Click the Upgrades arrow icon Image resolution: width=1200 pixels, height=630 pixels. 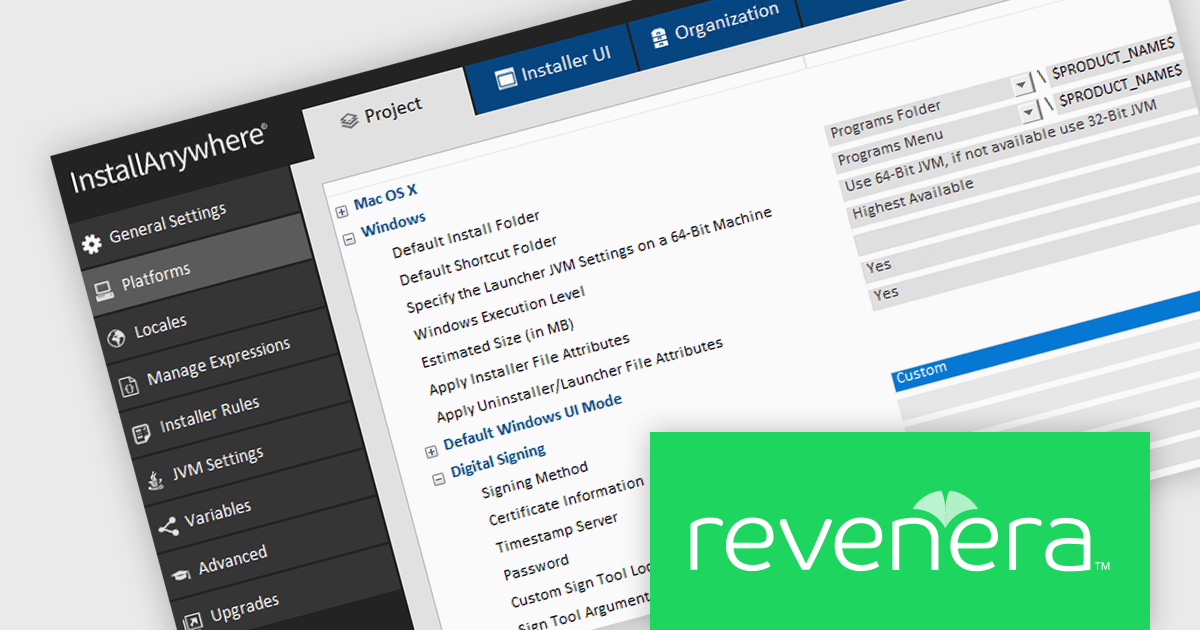pyautogui.click(x=192, y=618)
